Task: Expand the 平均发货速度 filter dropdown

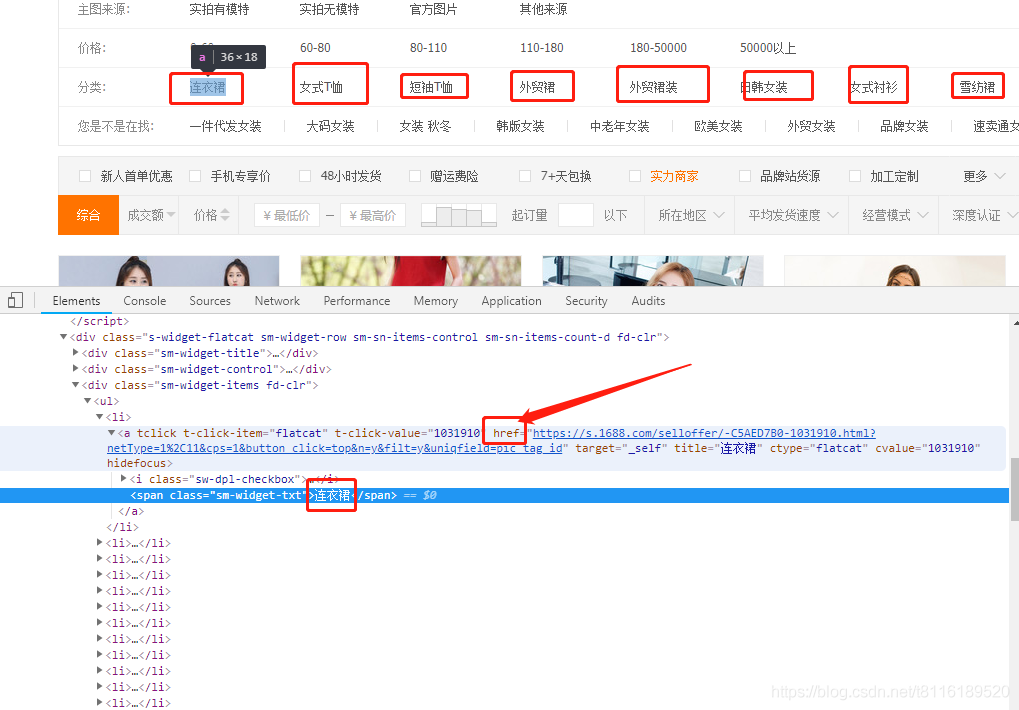Action: 791,214
